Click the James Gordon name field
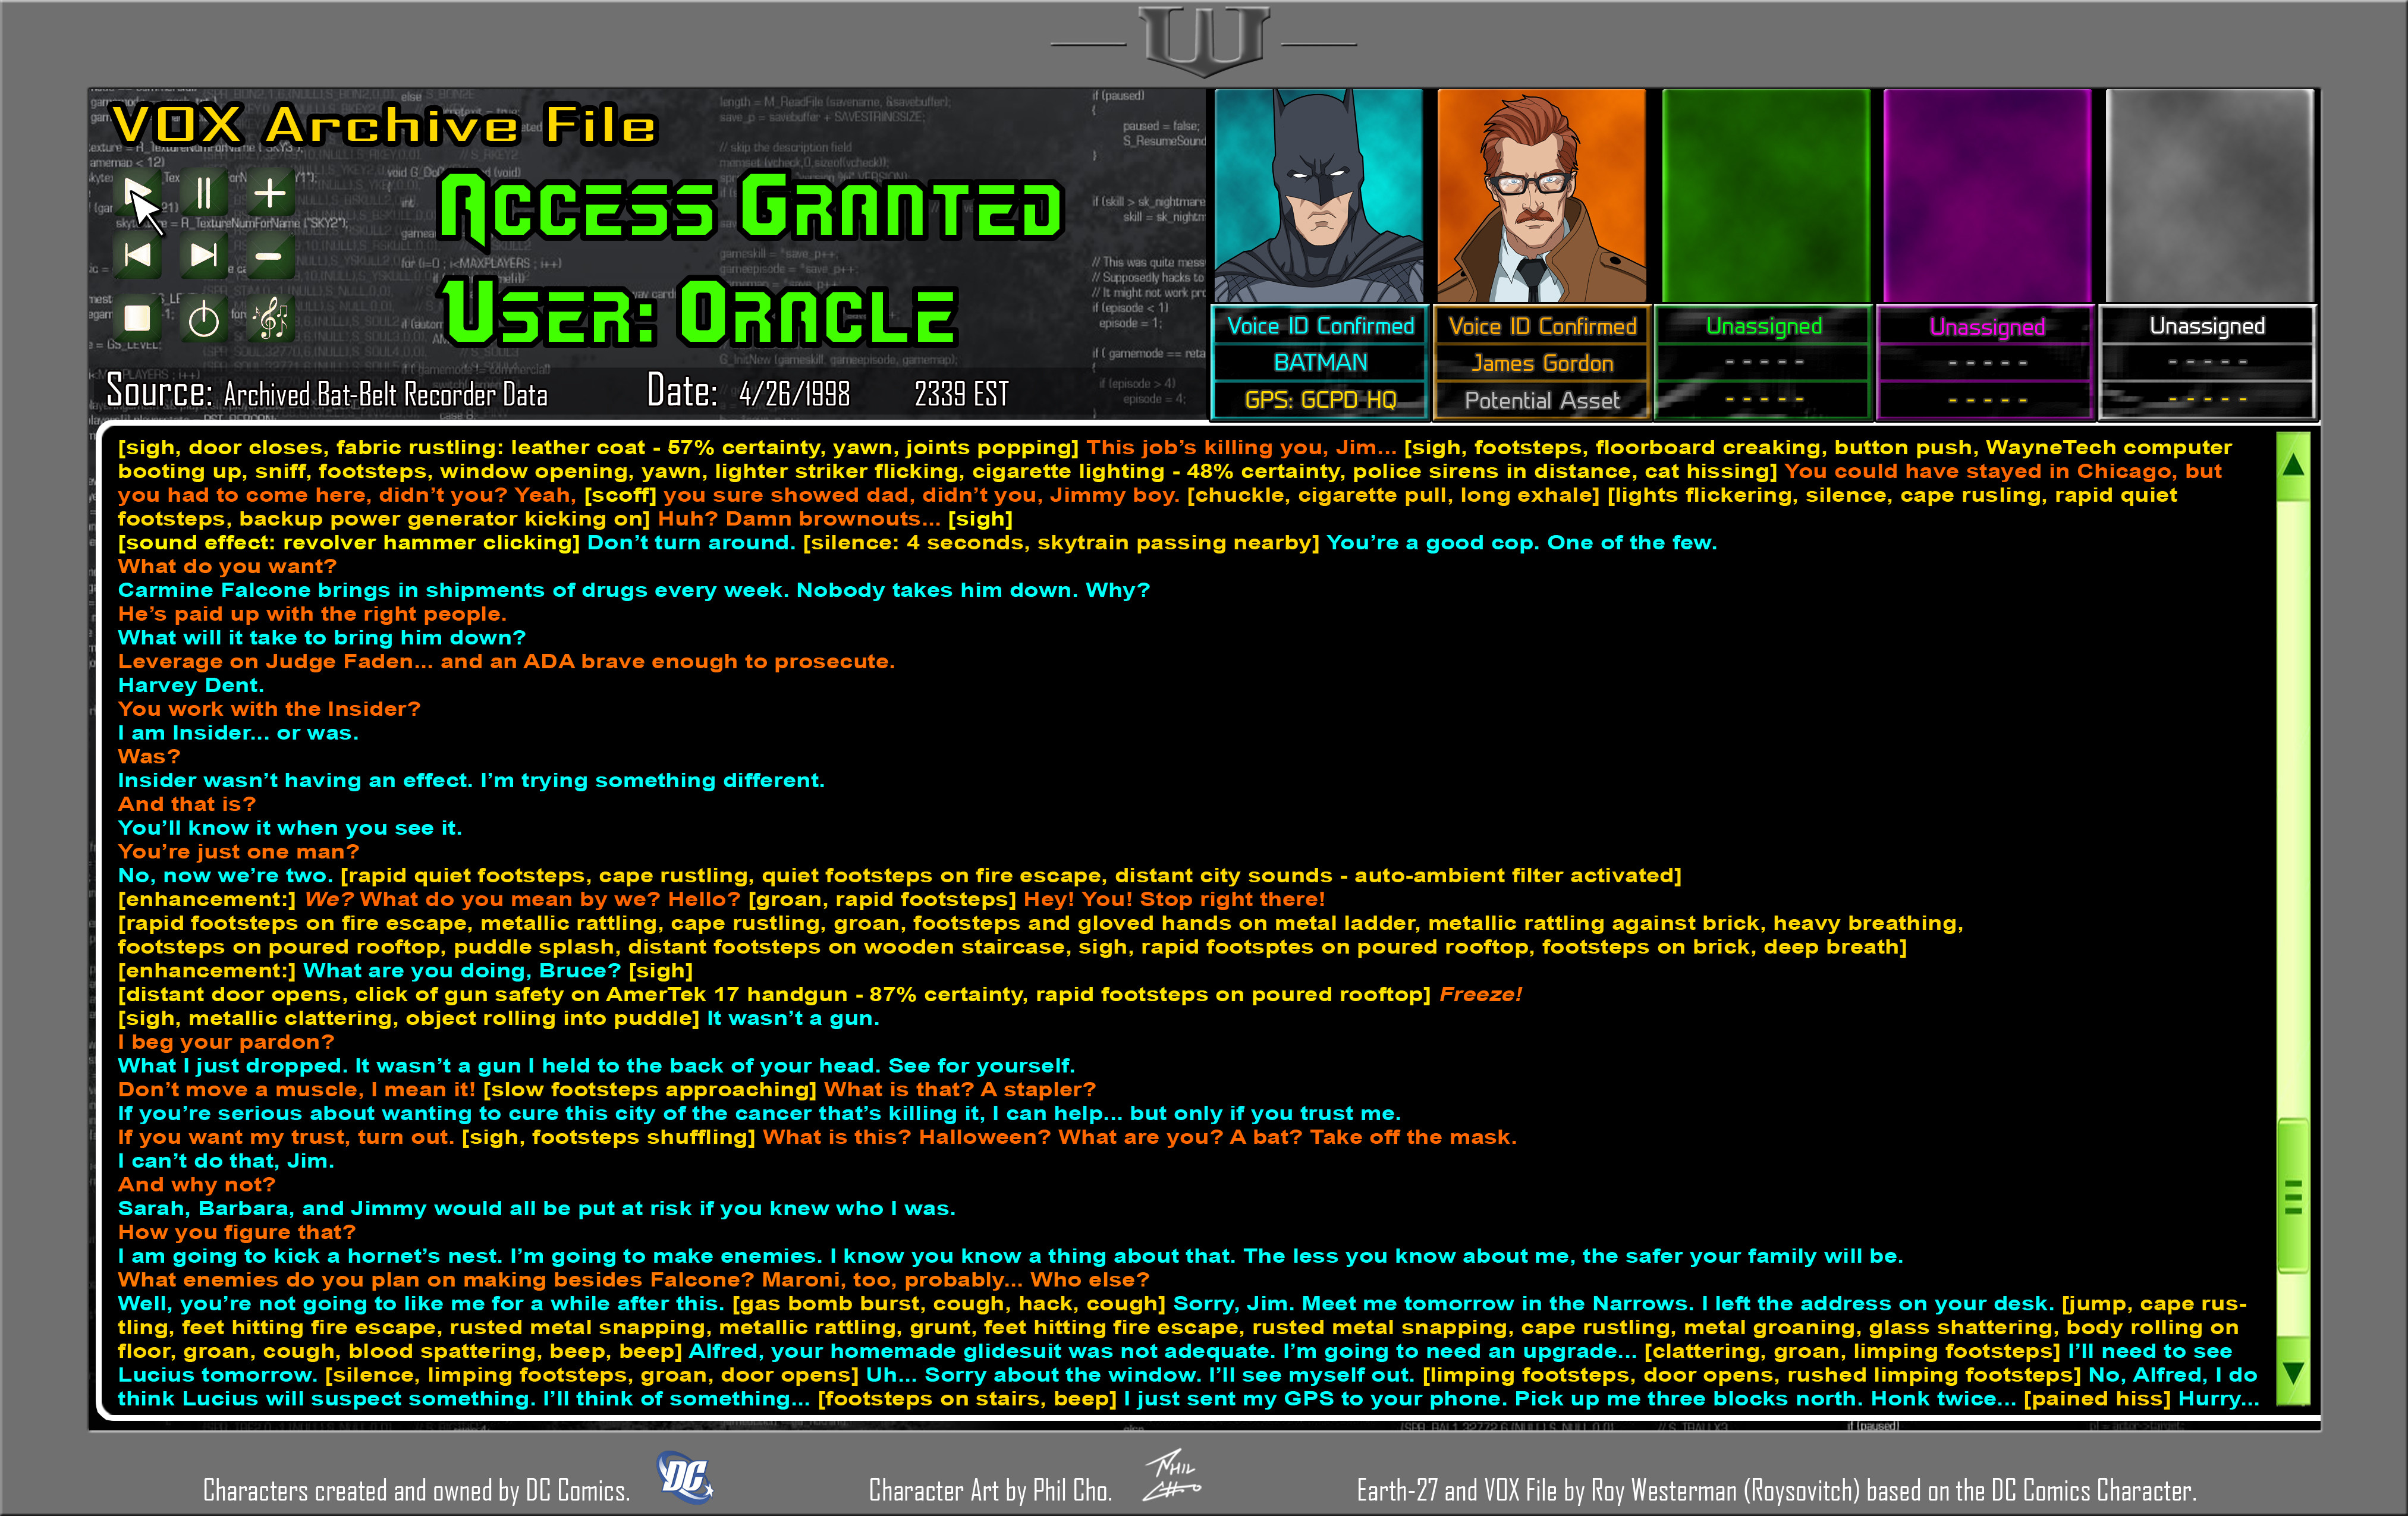The image size is (2408, 1516). (1542, 363)
